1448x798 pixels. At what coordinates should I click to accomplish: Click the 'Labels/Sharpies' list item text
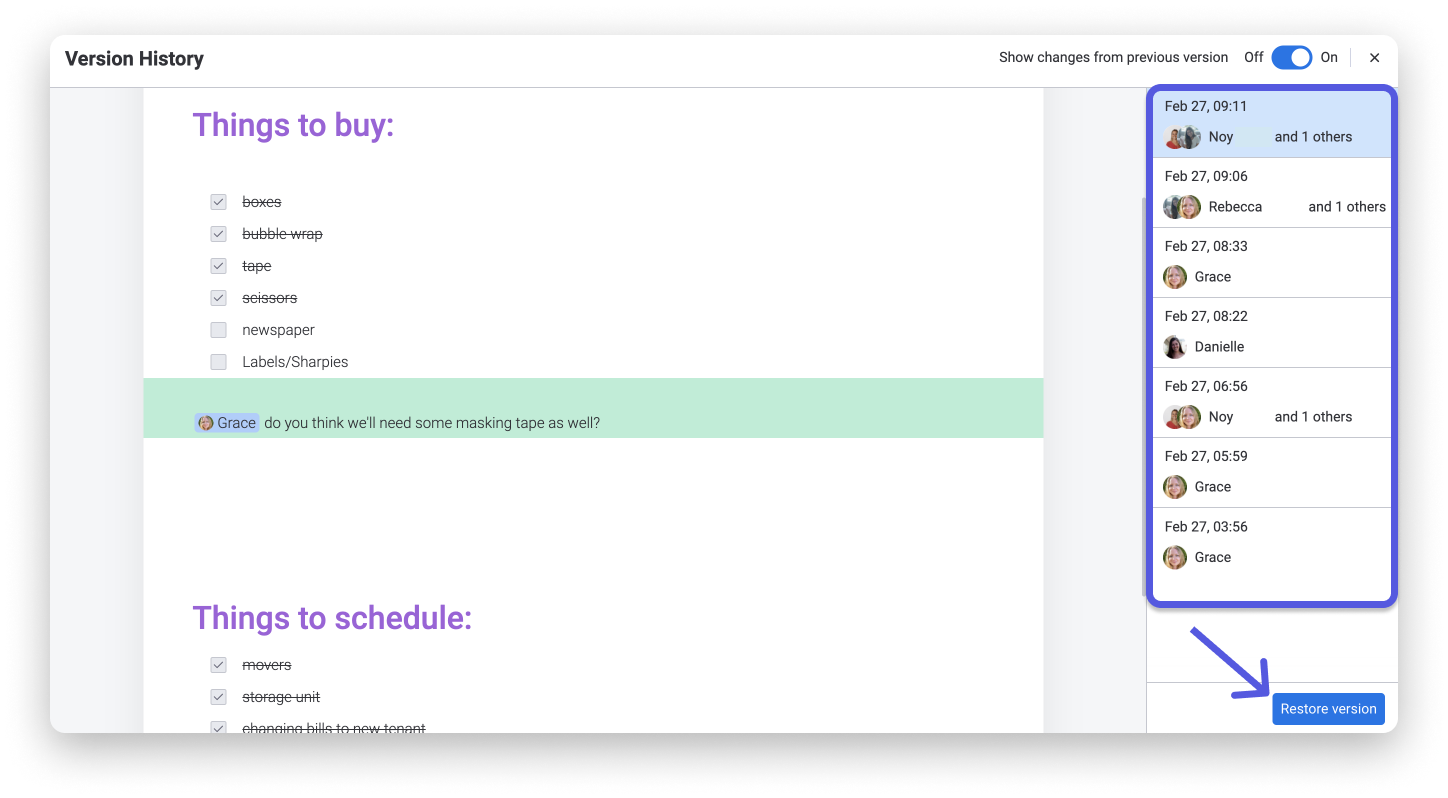295,362
